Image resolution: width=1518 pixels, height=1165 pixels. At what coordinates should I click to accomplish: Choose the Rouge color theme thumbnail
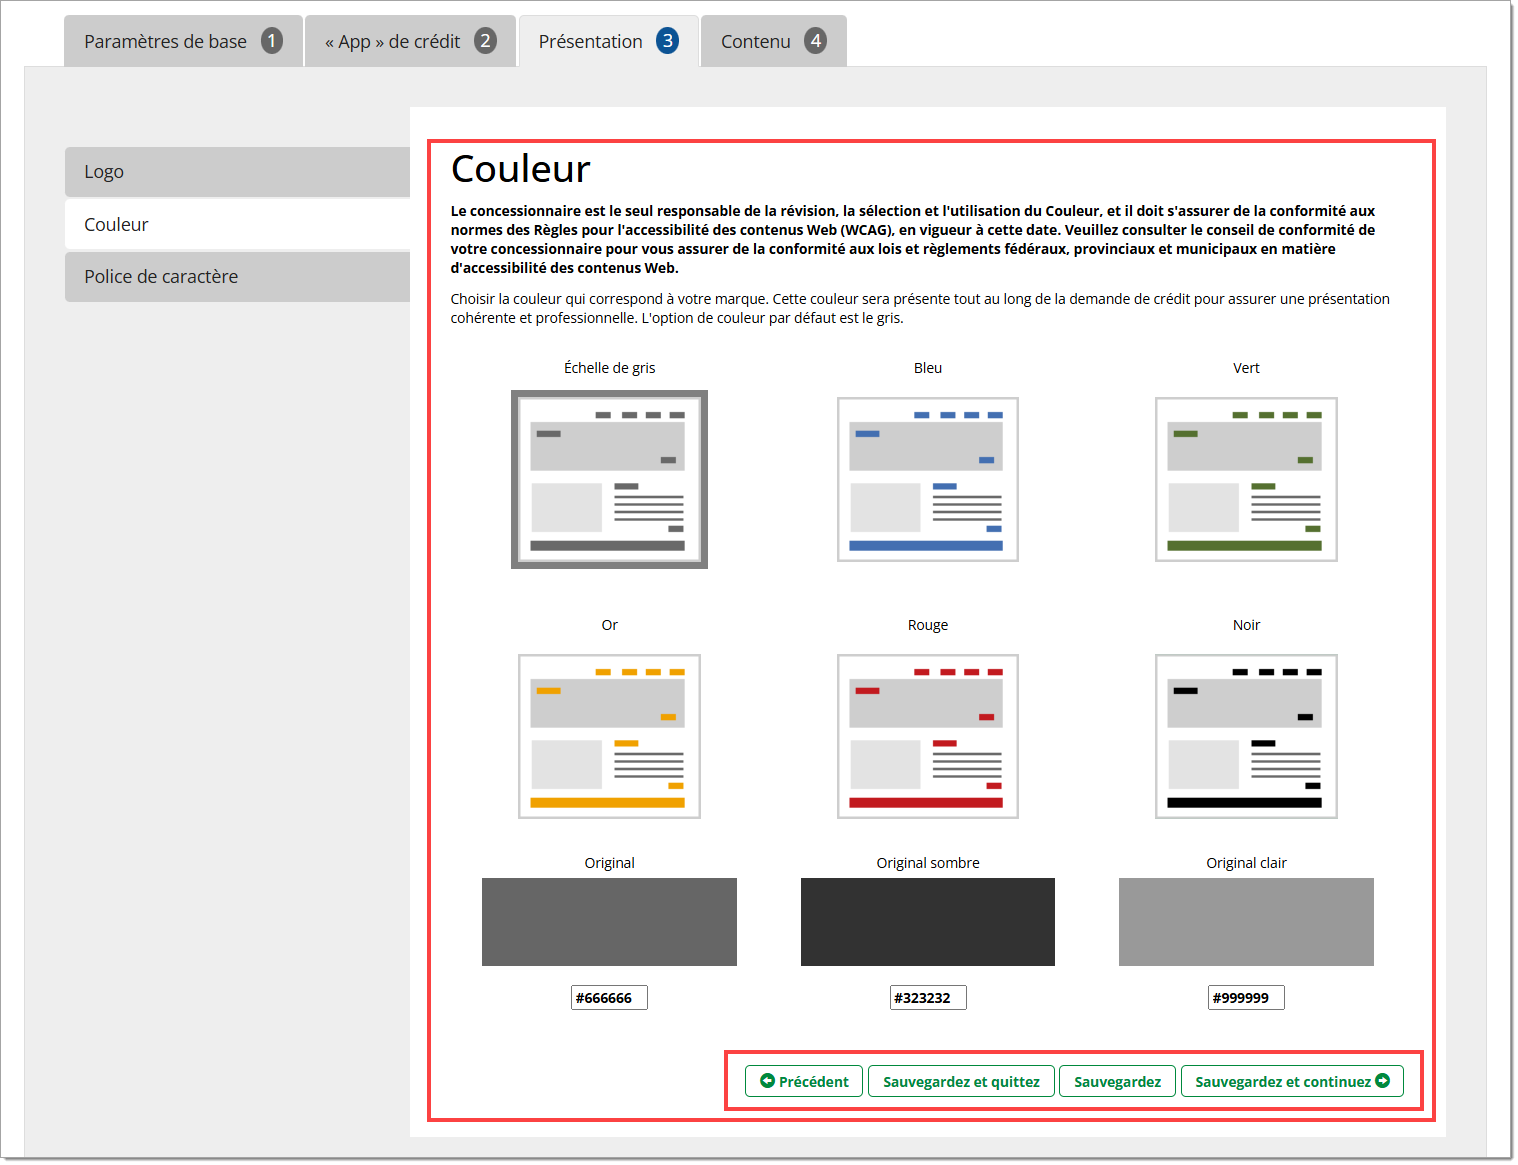pyautogui.click(x=927, y=736)
